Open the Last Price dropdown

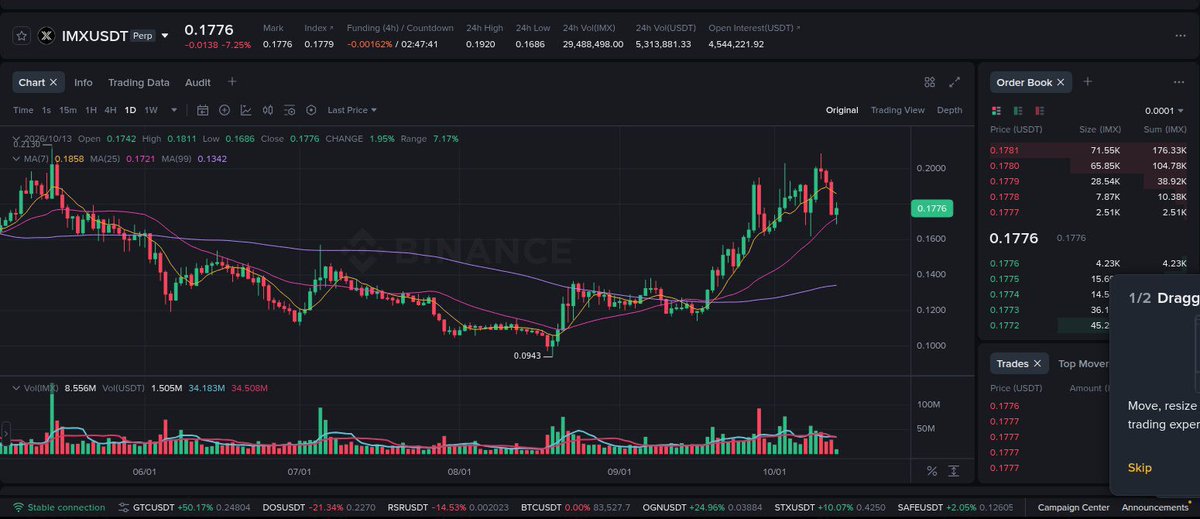click(352, 110)
